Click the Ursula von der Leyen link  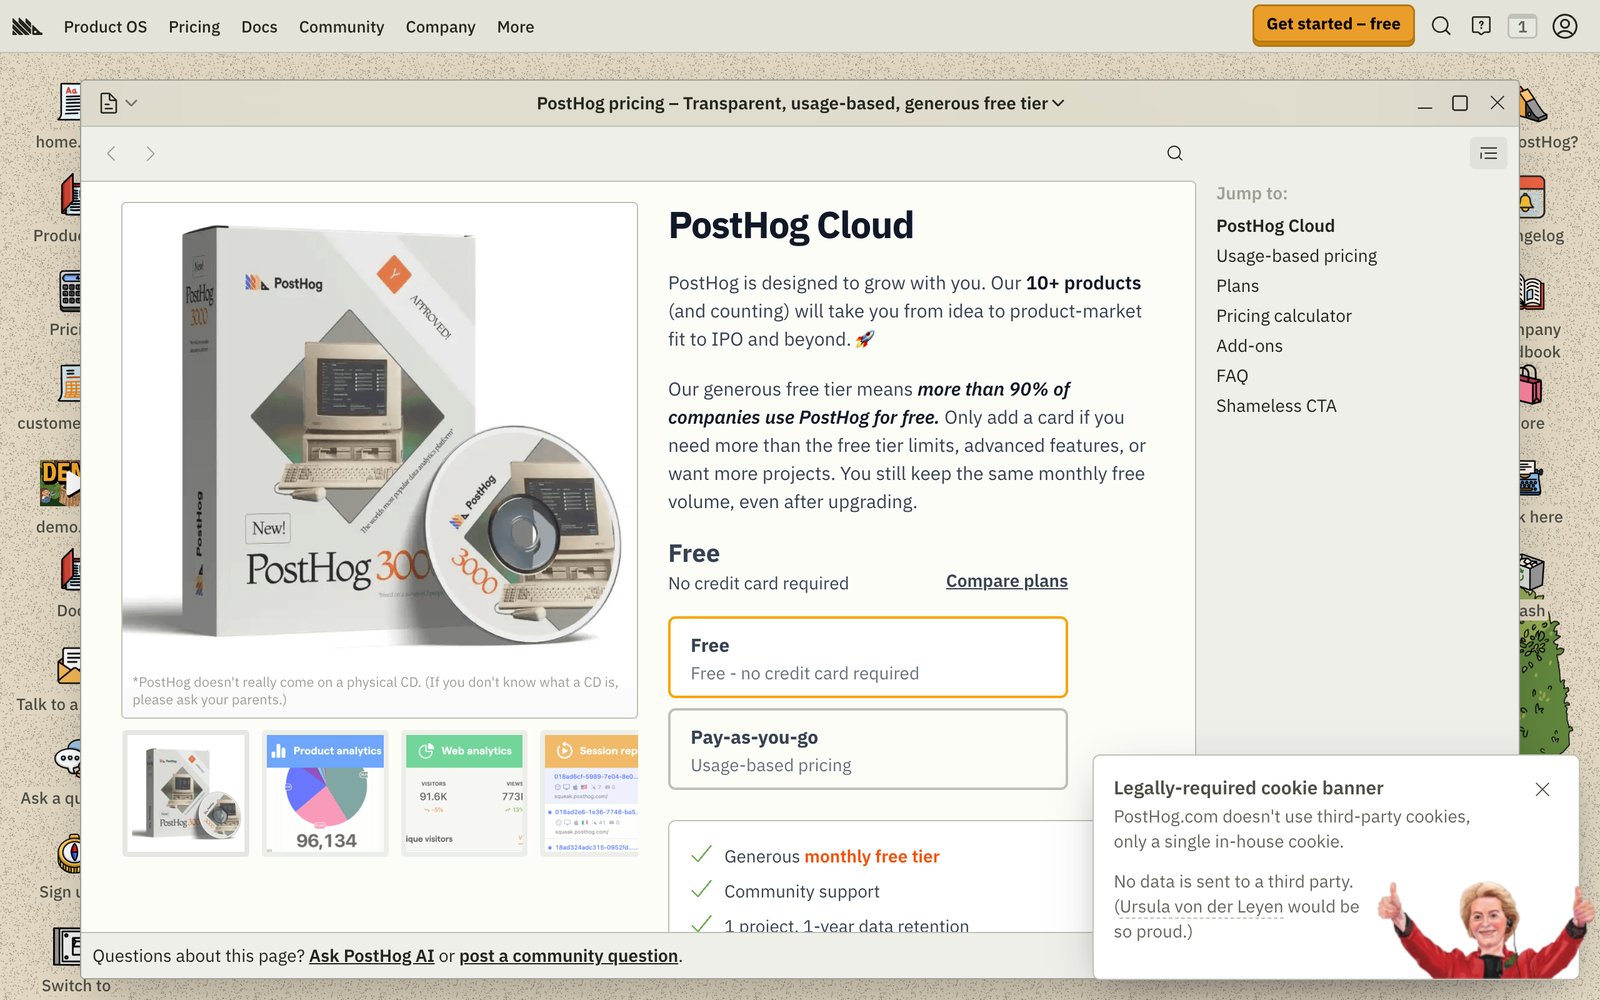(1200, 907)
